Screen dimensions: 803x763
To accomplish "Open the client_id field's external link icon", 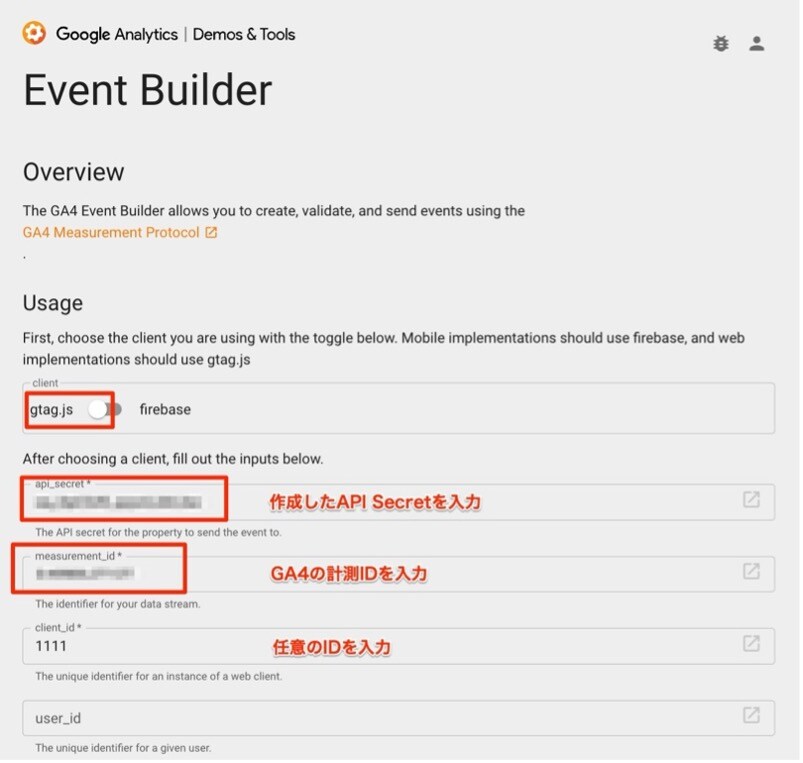I will (x=751, y=644).
